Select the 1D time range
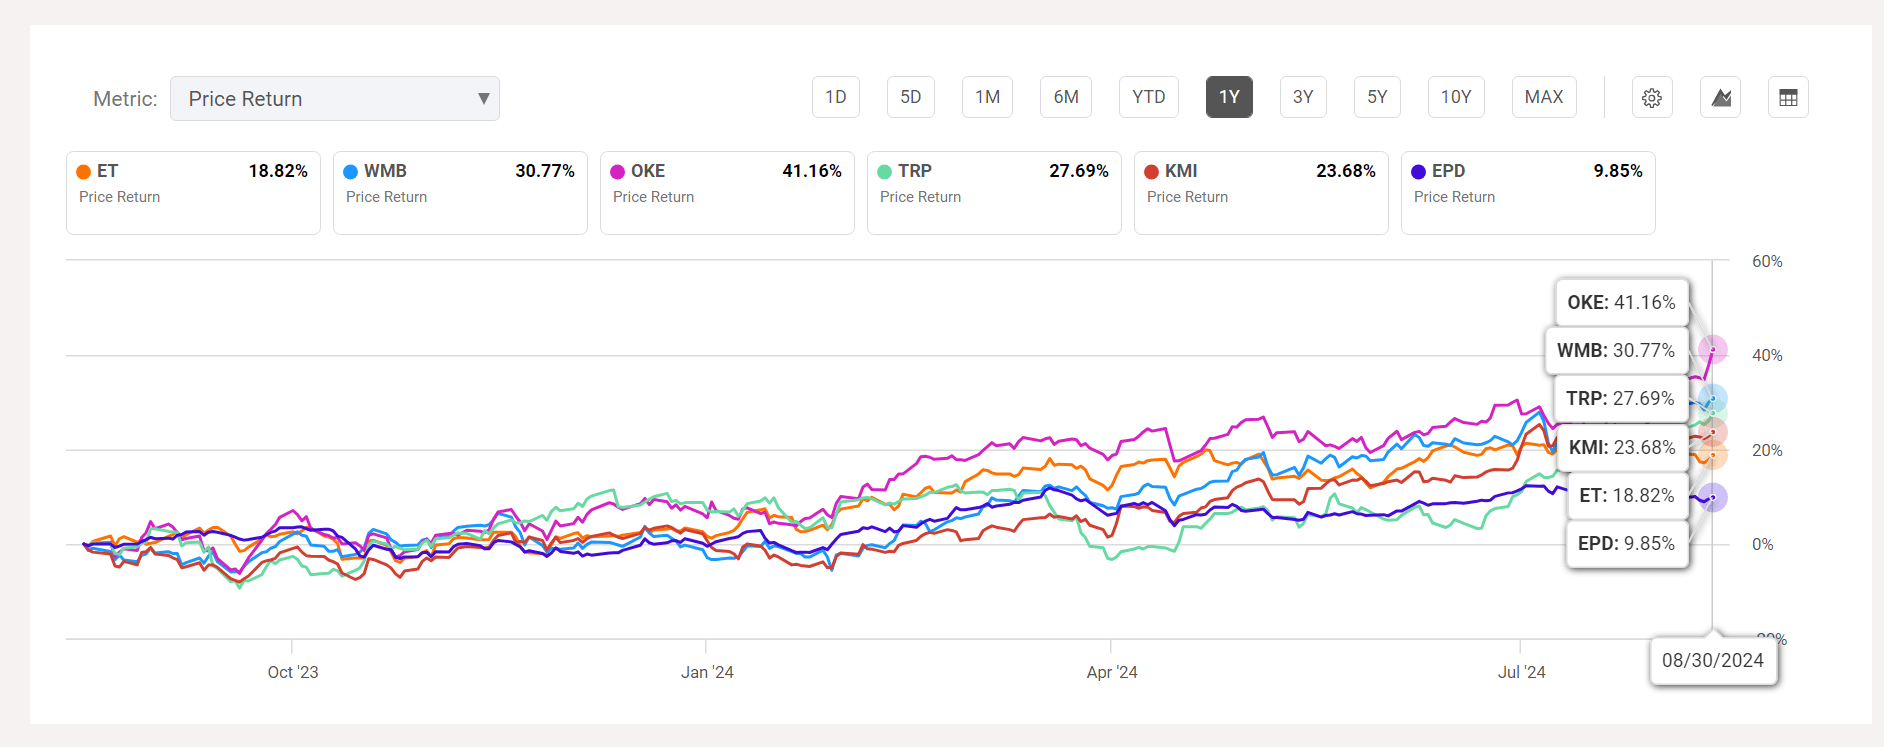1884x747 pixels. [x=835, y=97]
